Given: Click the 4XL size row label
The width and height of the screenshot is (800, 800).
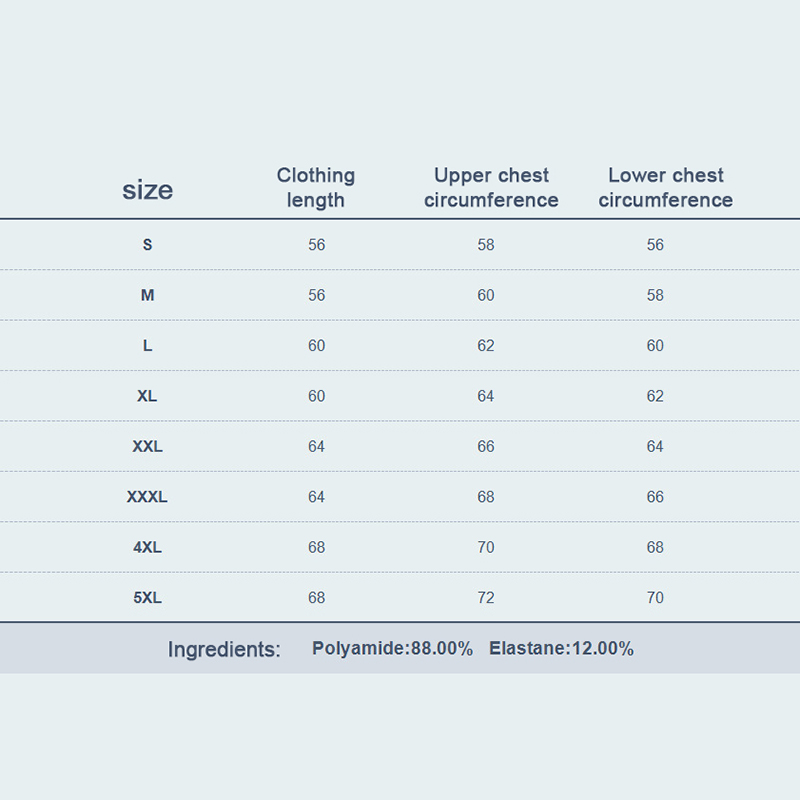Looking at the screenshot, I should [147, 548].
